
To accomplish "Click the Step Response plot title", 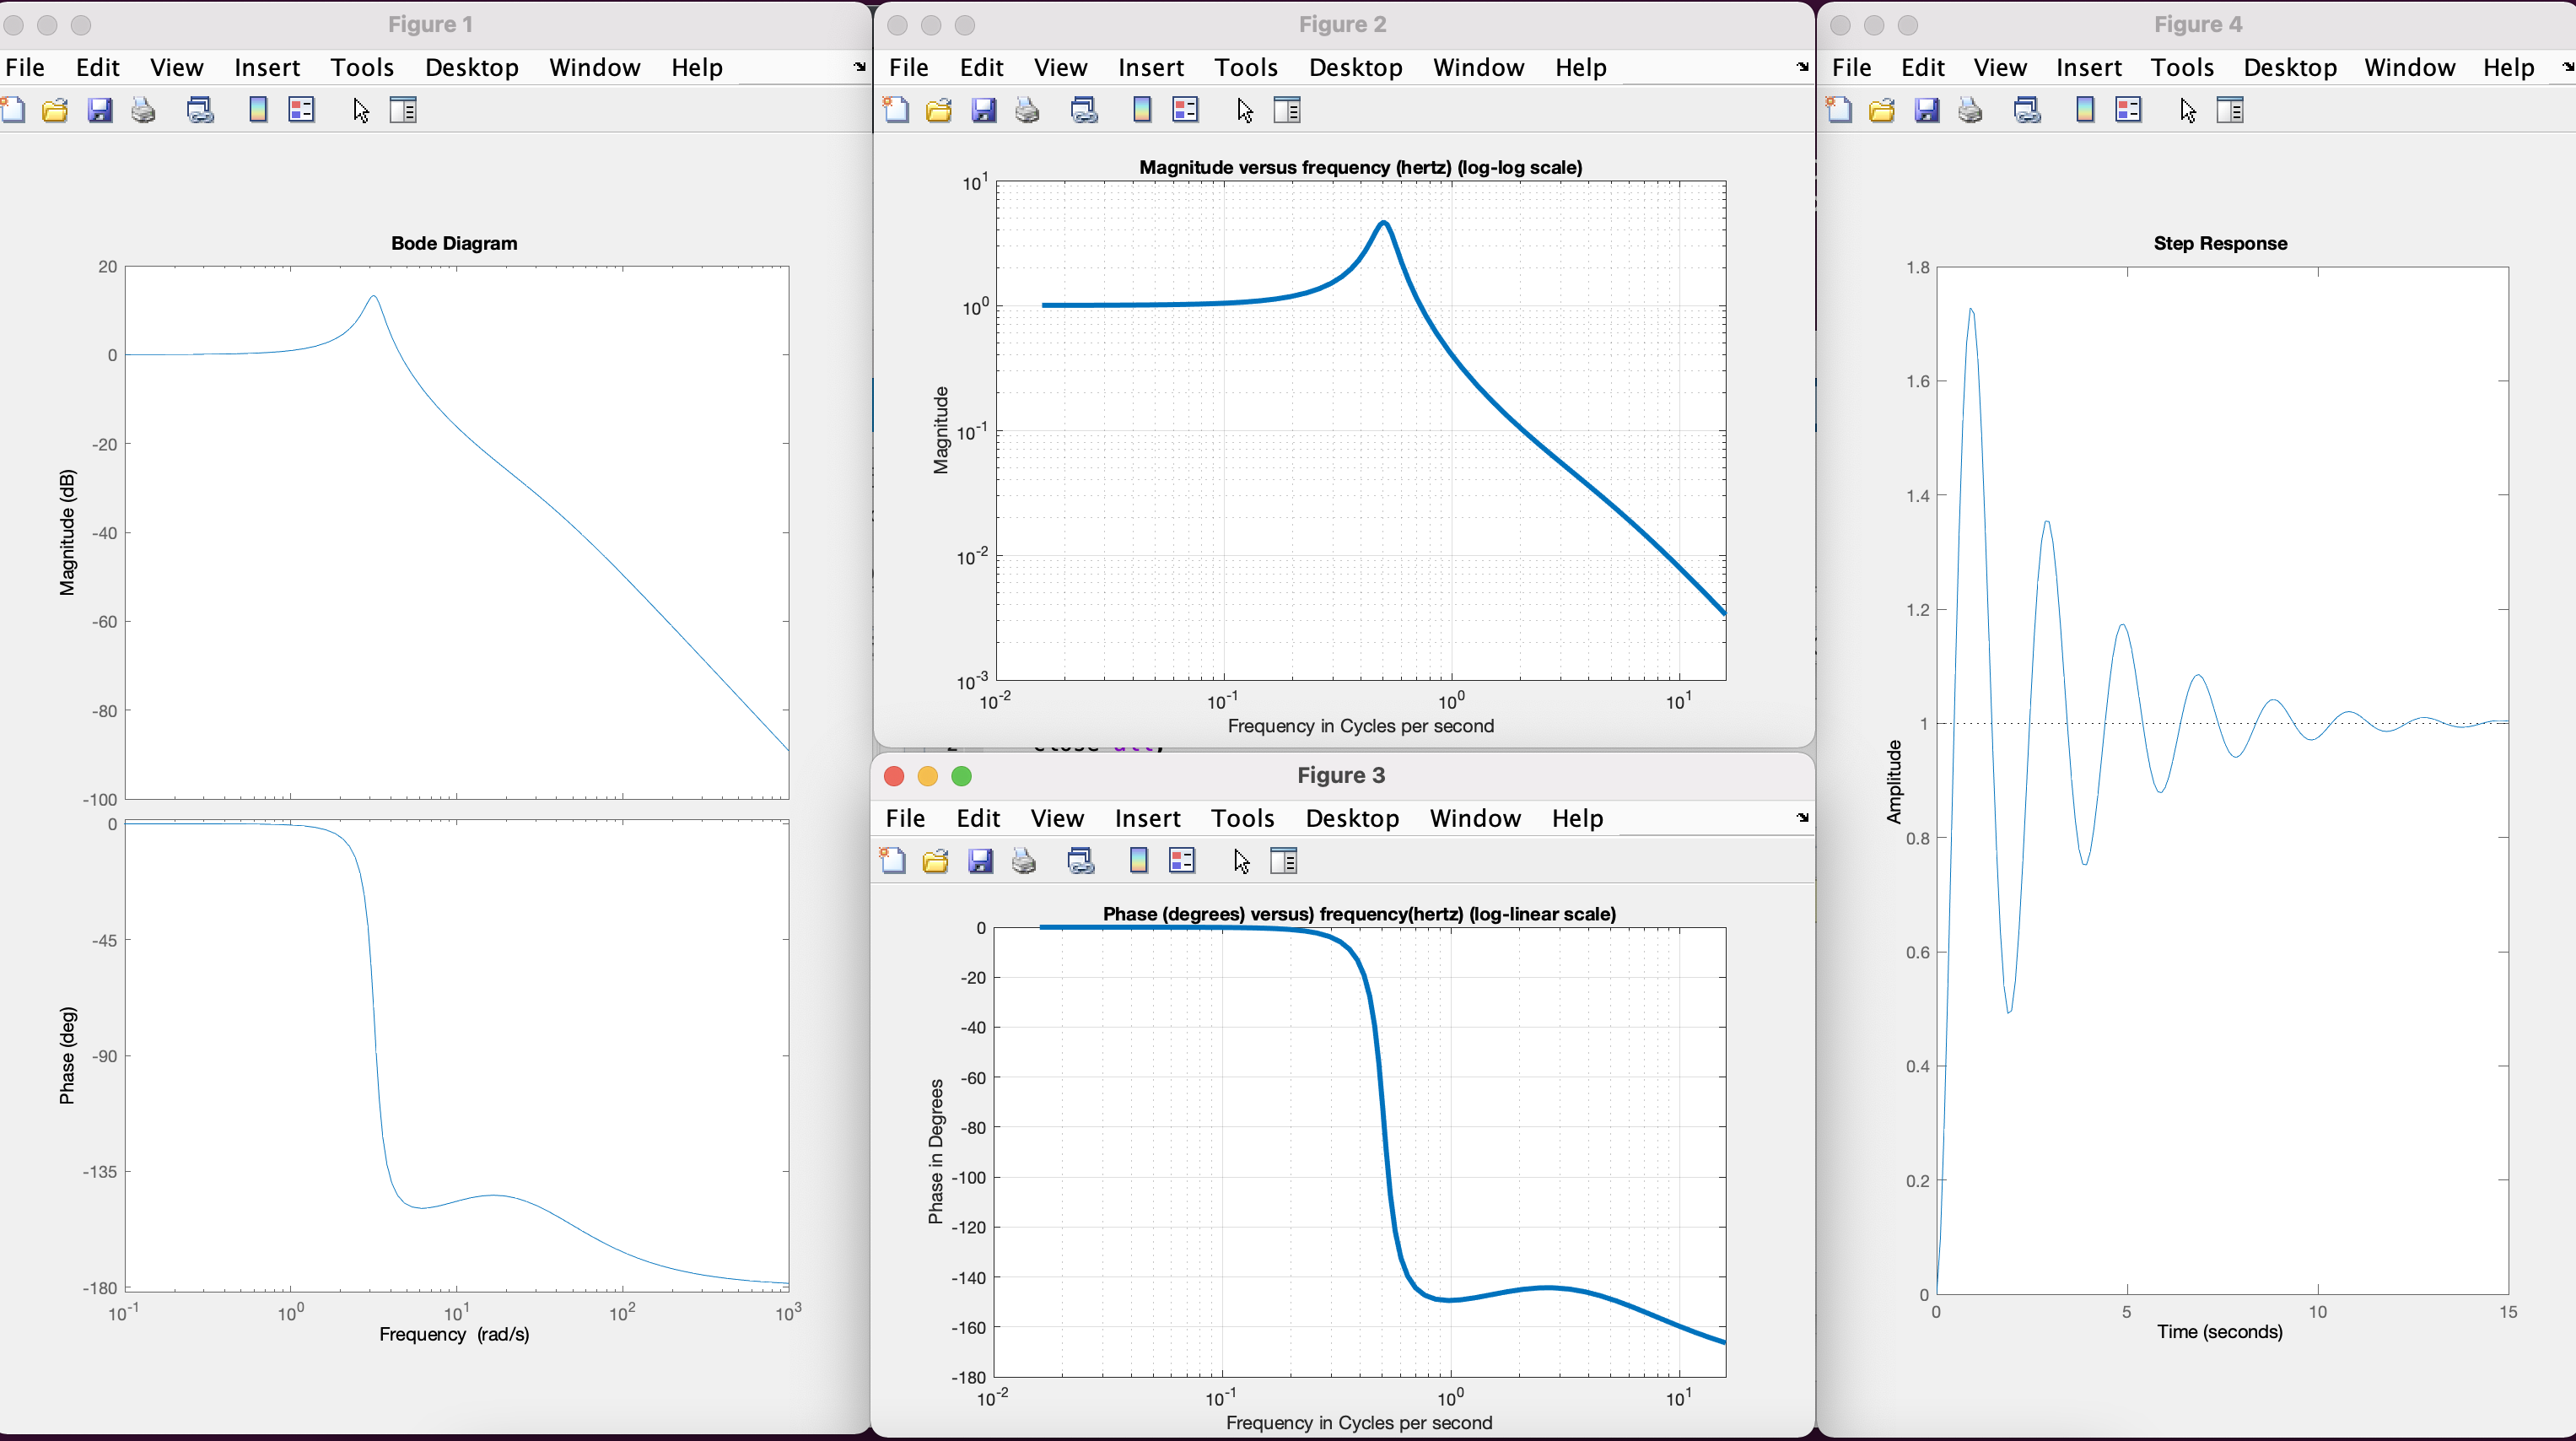I will tap(2219, 243).
